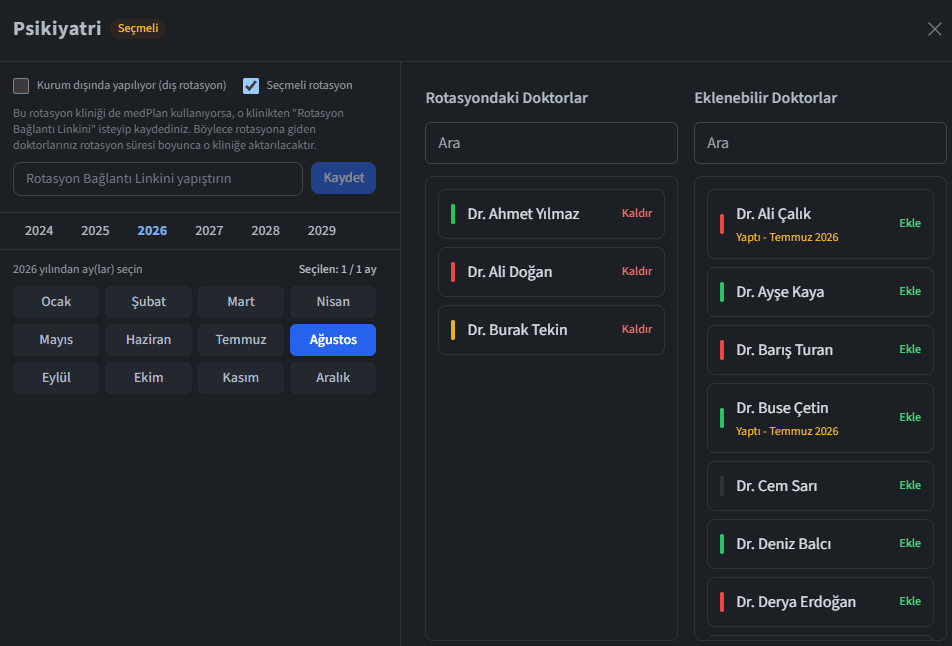Focus the search box under Eklenebilir Doktorlar
952x646 pixels.
point(820,143)
